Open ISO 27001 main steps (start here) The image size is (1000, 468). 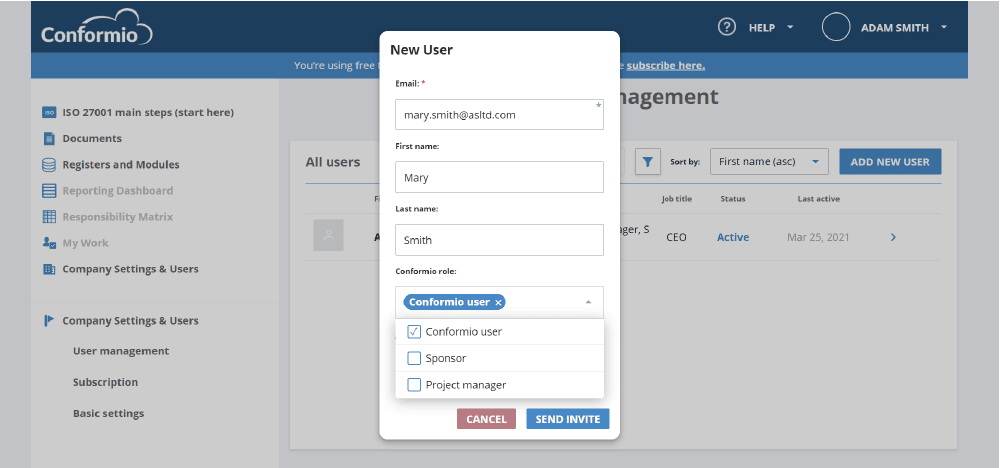tap(148, 112)
